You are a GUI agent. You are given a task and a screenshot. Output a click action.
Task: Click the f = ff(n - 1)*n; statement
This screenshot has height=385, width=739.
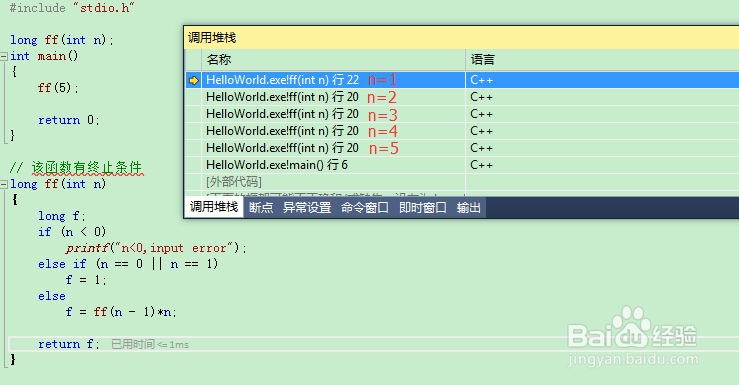point(121,312)
